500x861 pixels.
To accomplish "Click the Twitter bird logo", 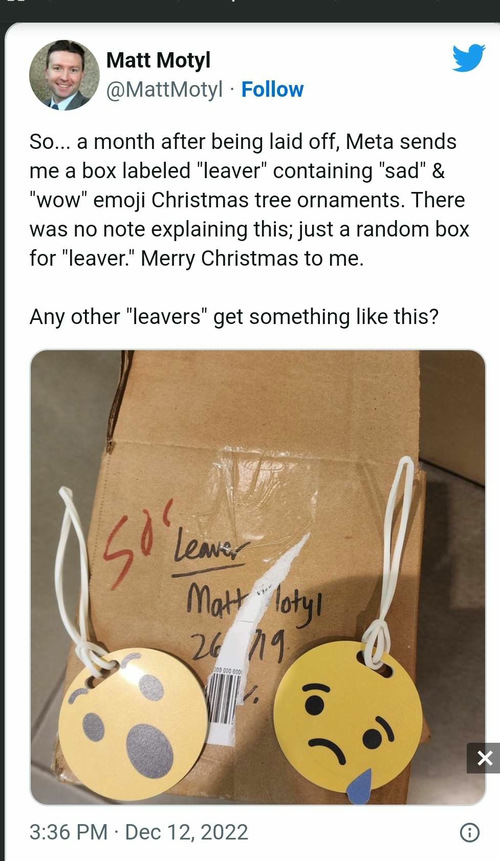I will click(468, 58).
